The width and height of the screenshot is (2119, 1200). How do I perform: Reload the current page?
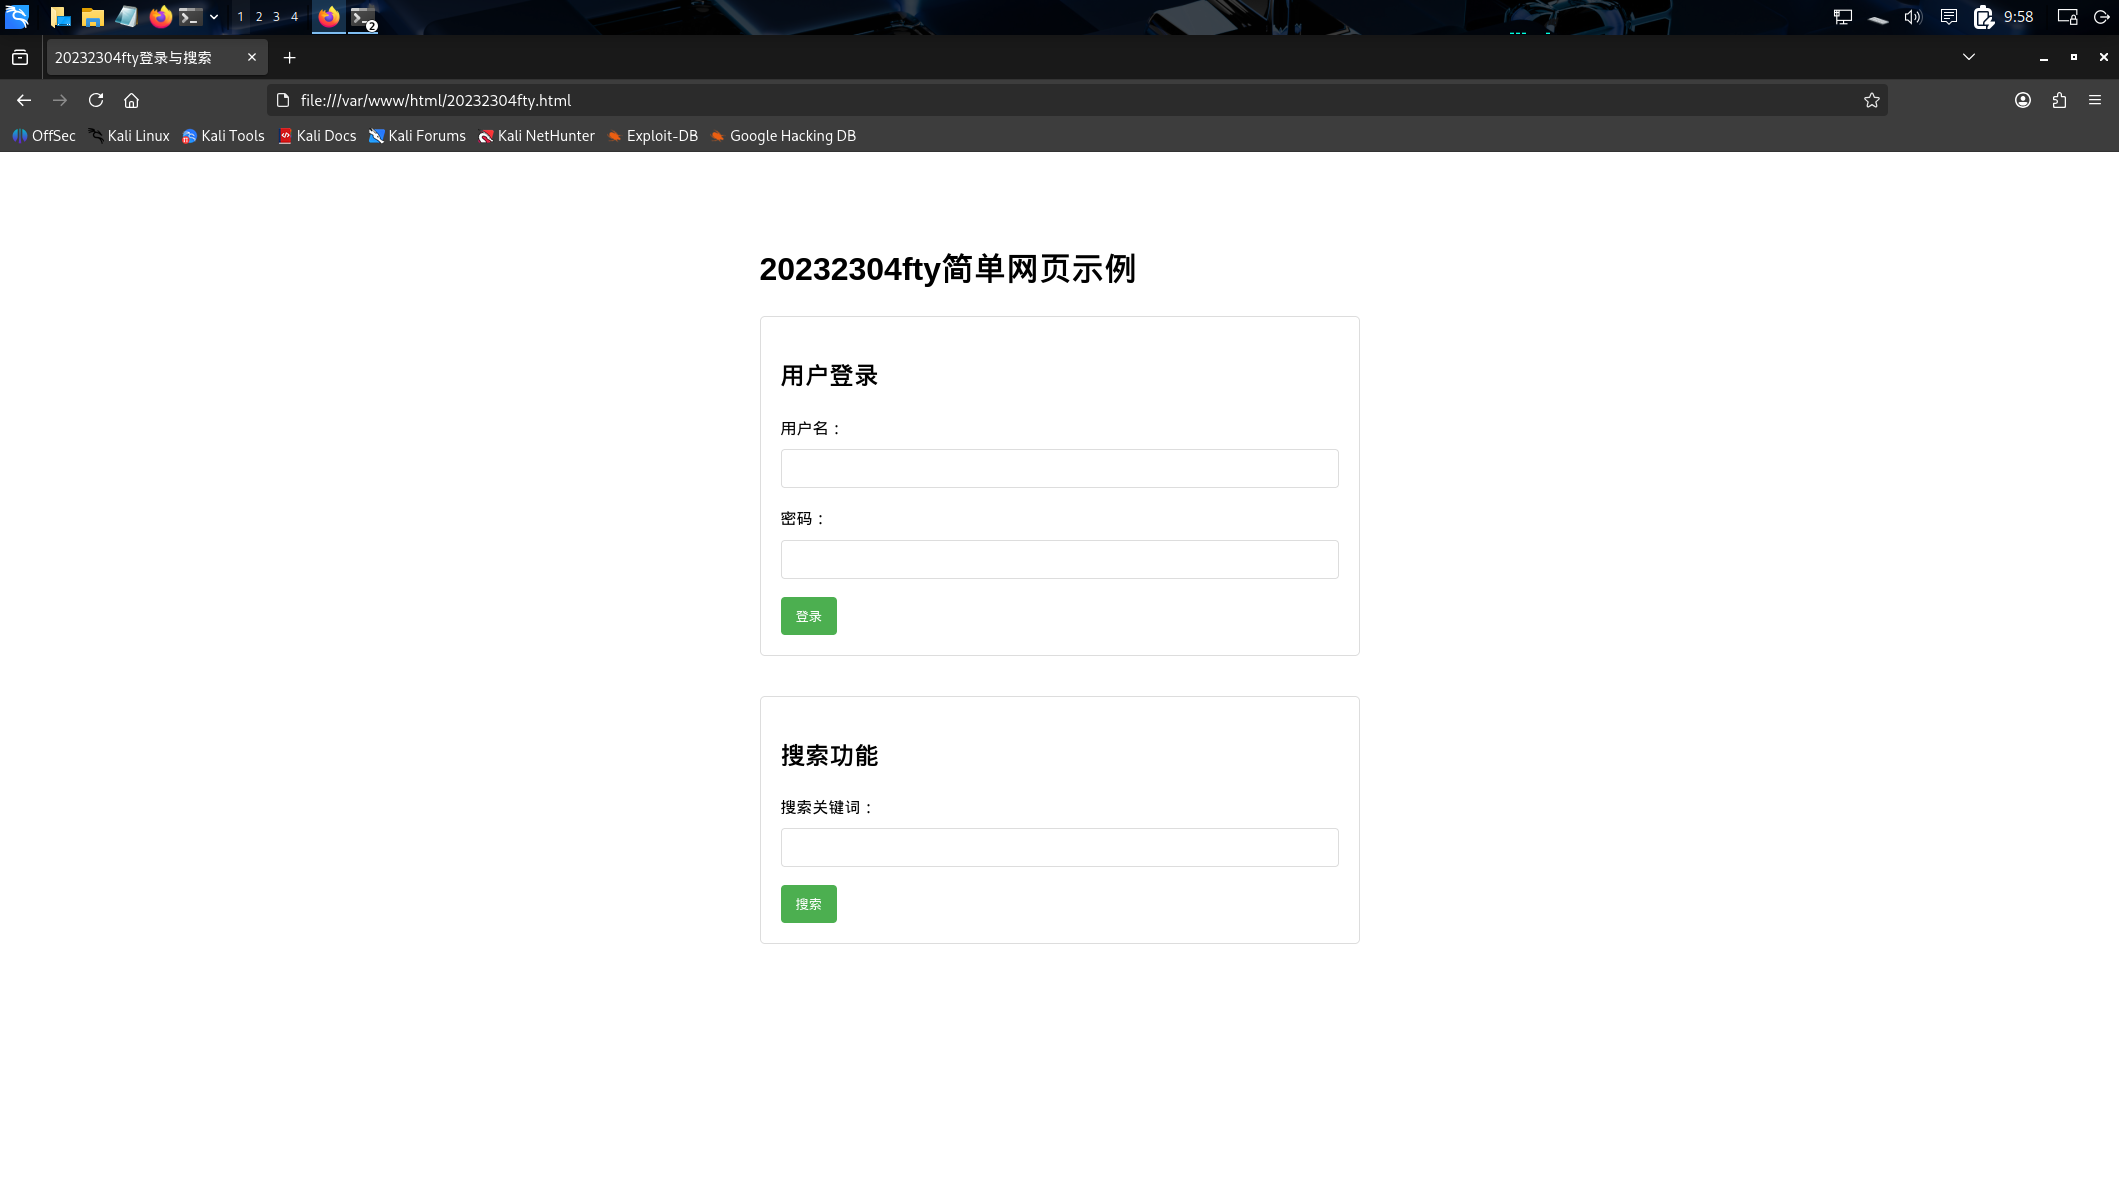tap(96, 100)
